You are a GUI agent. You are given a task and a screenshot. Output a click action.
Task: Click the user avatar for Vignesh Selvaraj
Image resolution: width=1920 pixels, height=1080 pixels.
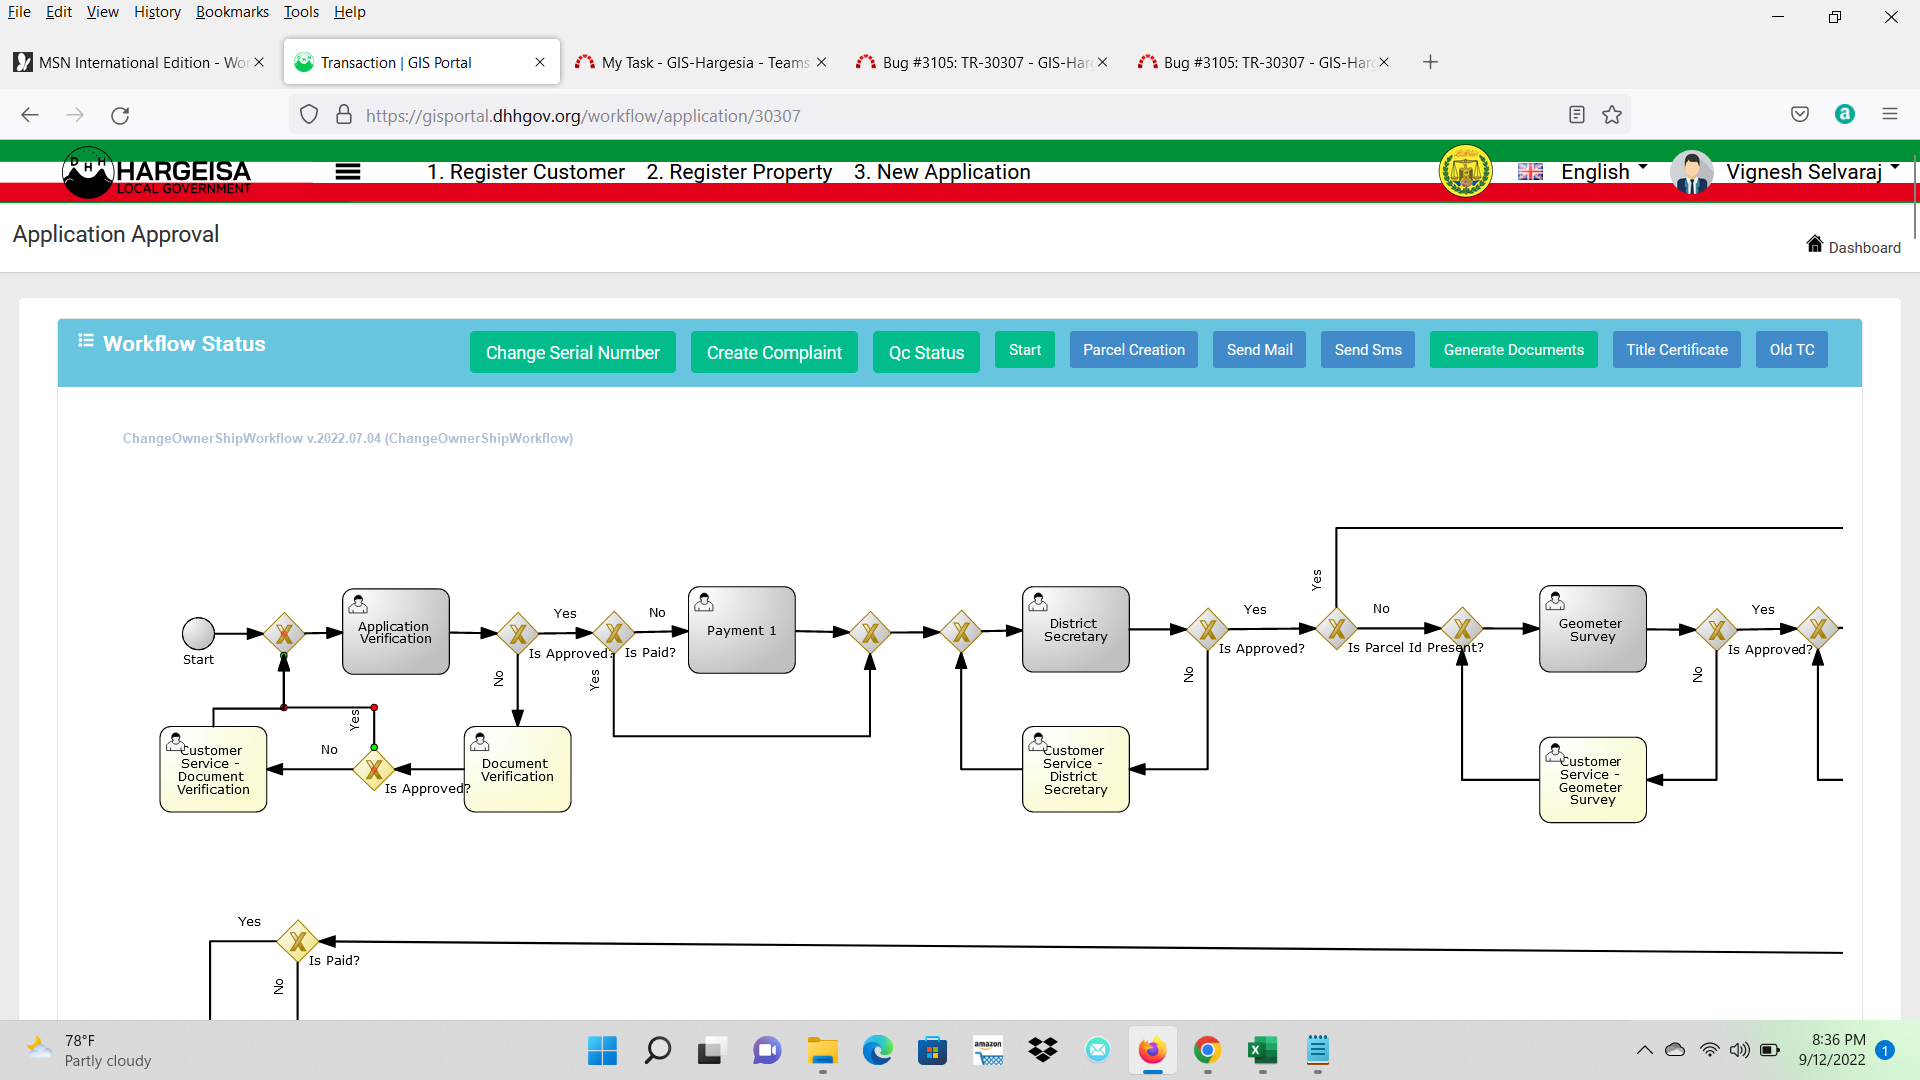pos(1691,172)
